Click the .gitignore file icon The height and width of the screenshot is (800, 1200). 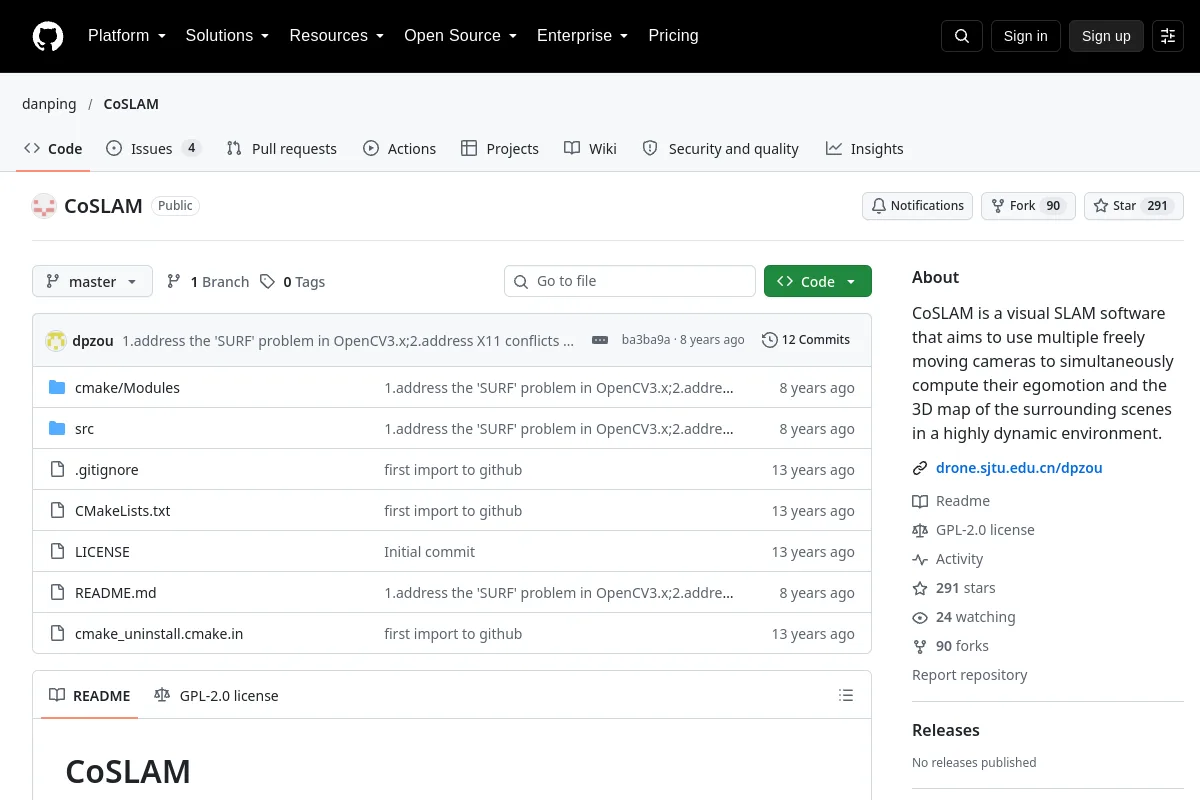tap(57, 470)
